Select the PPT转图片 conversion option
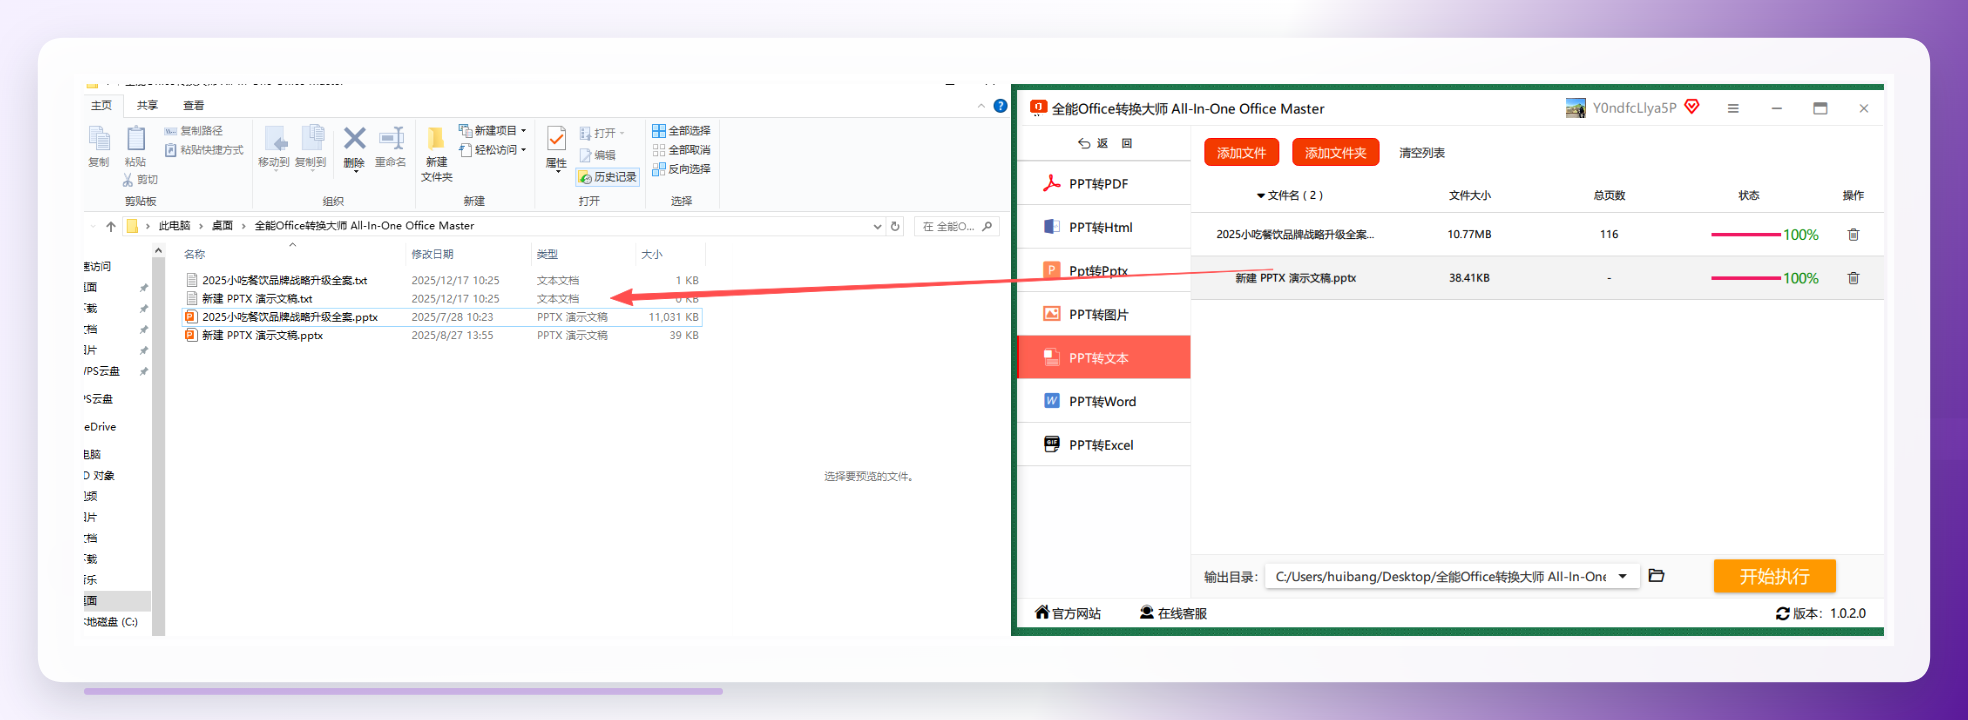This screenshot has height=720, width=1968. coord(1103,314)
